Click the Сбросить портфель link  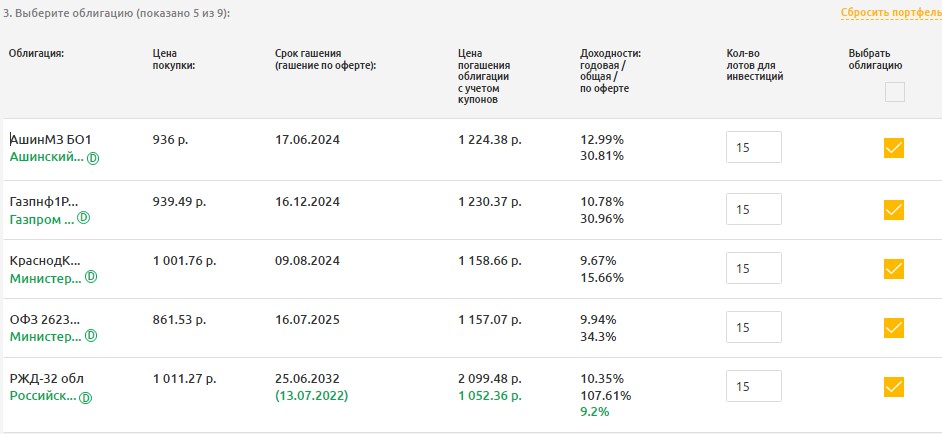coord(891,12)
